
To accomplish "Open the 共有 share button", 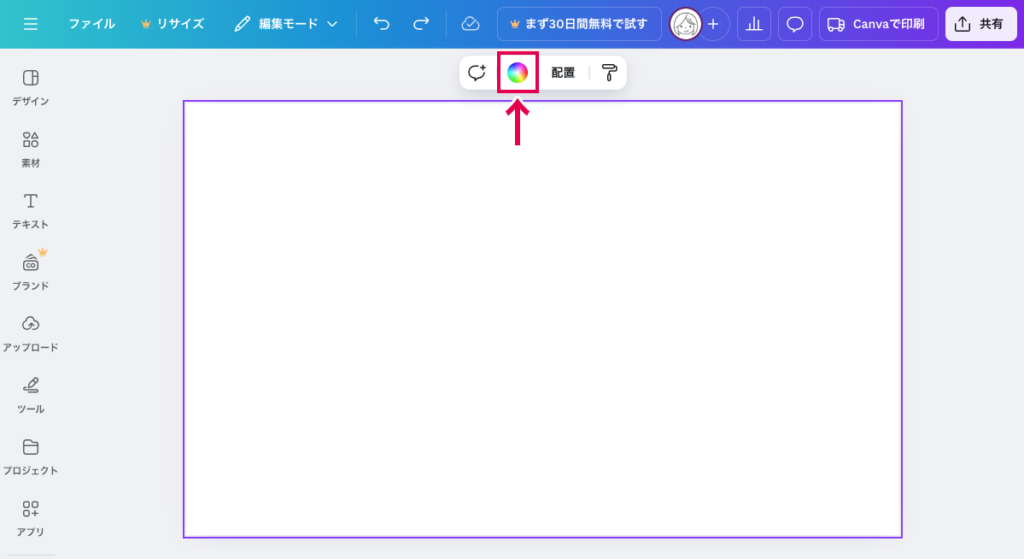I will point(981,24).
